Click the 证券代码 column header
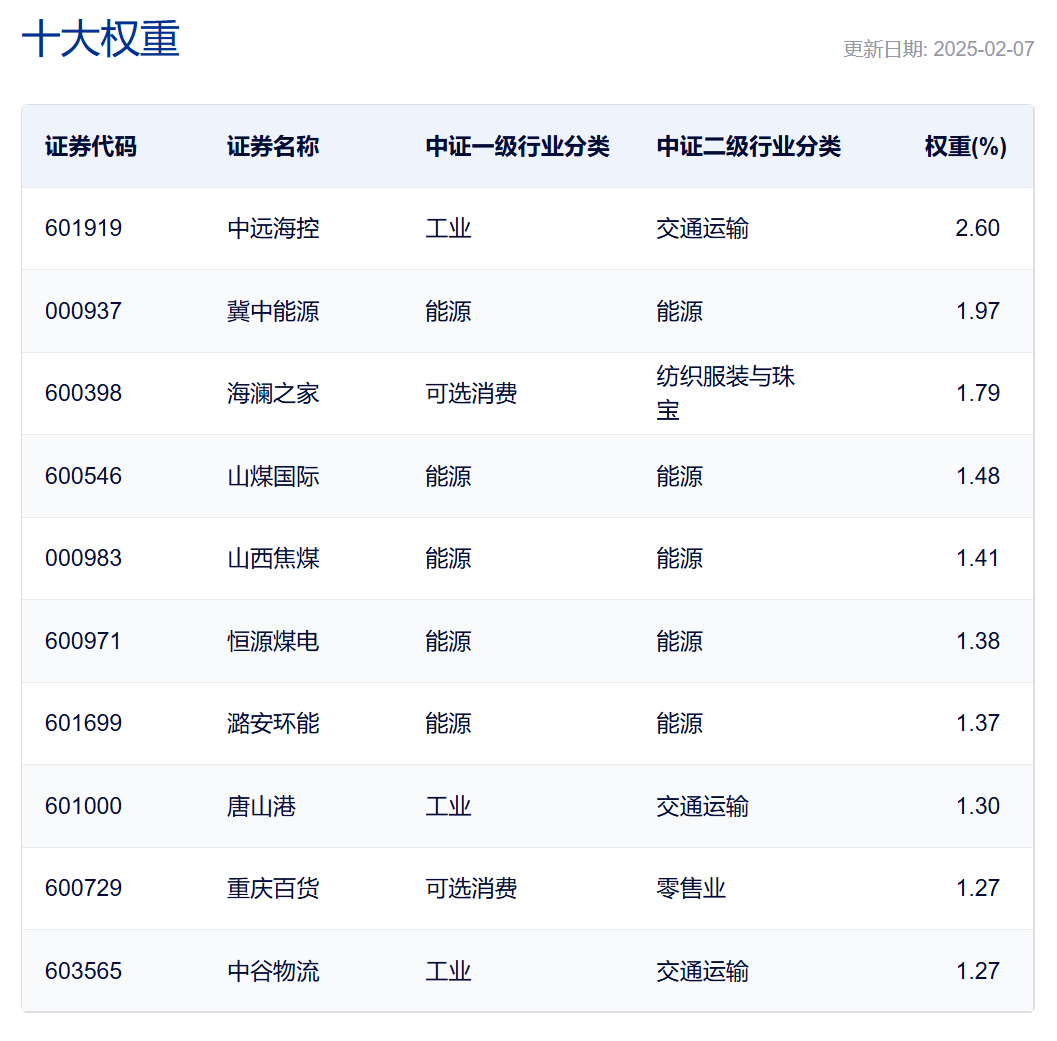The width and height of the screenshot is (1057, 1041). (90, 146)
